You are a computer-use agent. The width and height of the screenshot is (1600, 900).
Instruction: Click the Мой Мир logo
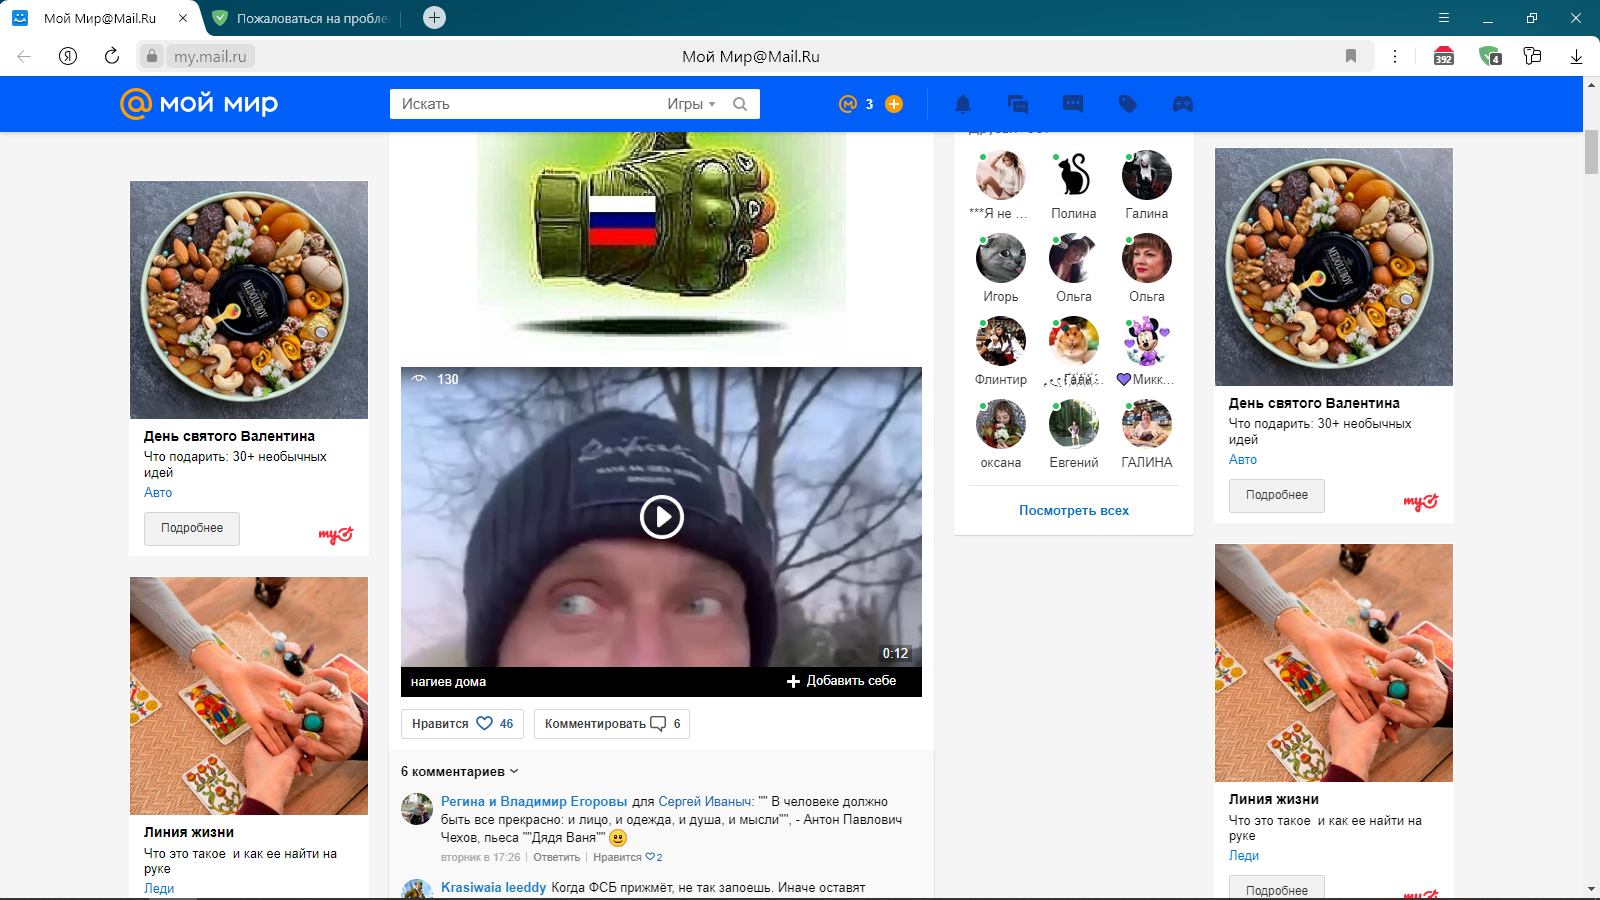(x=196, y=103)
